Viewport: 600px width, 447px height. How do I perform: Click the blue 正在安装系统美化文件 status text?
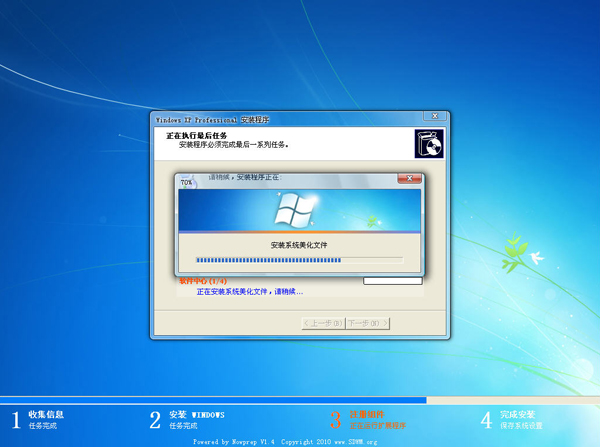(x=250, y=292)
